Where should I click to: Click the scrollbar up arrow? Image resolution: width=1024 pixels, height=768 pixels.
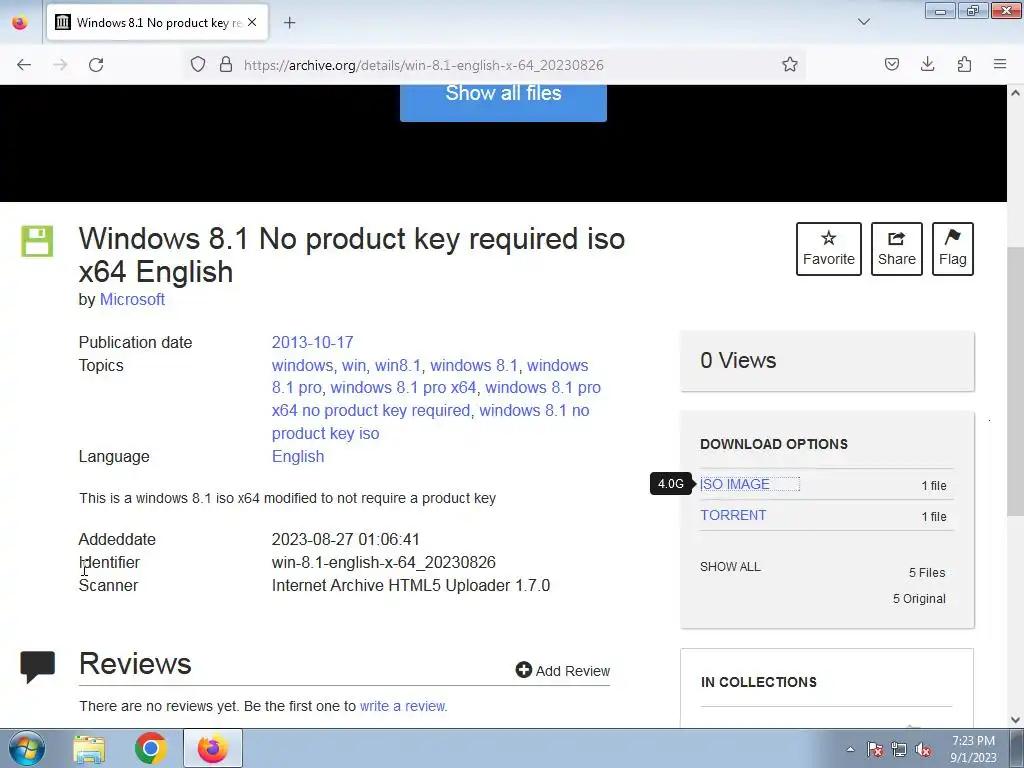coord(1016,93)
